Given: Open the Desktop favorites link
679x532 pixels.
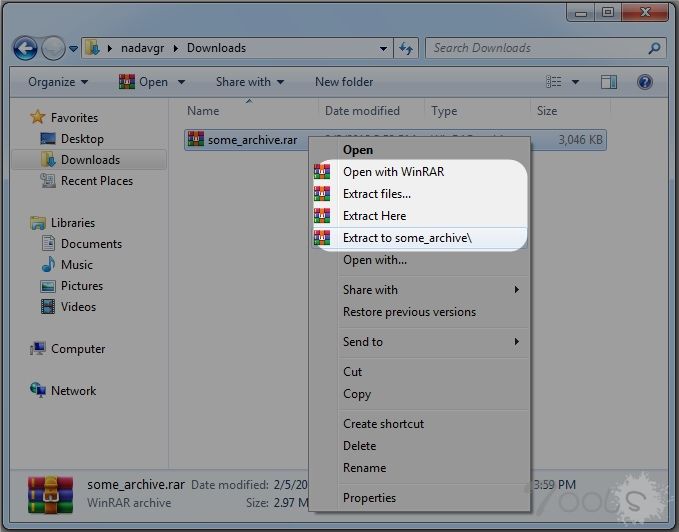Looking at the screenshot, I should (x=82, y=139).
